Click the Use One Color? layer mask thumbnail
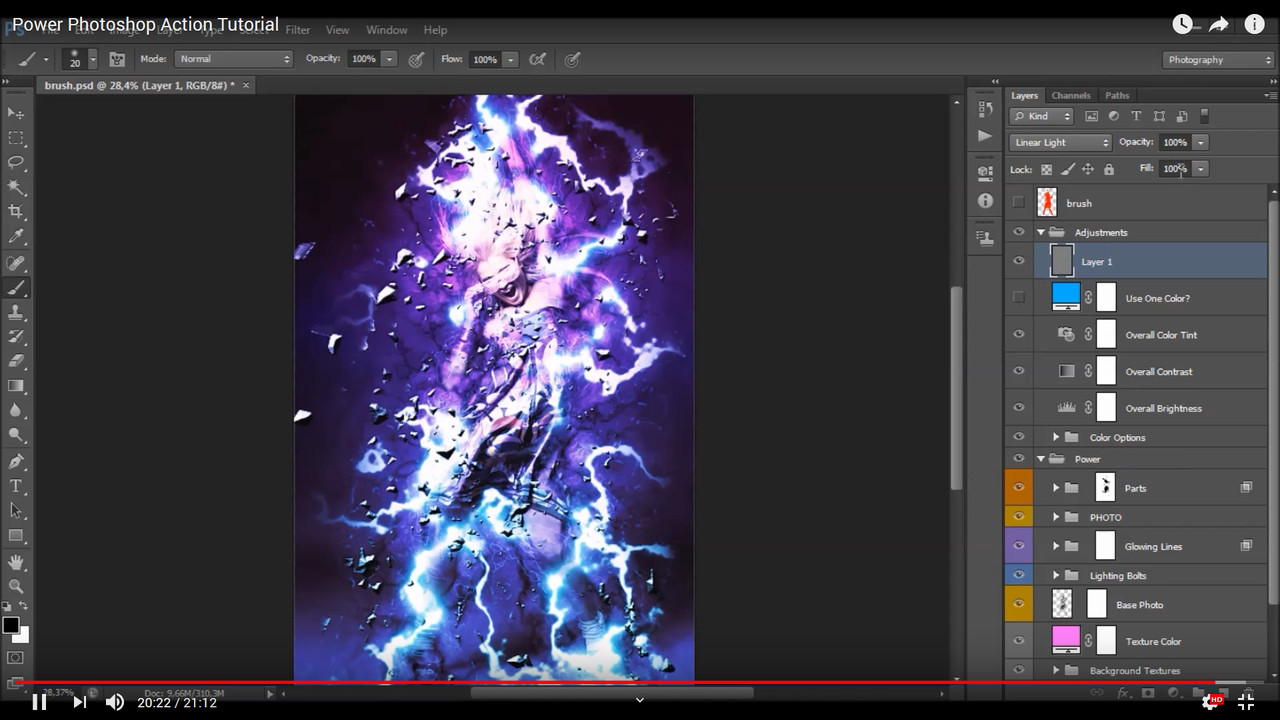Screen dimensions: 1280x720 tap(1107, 297)
